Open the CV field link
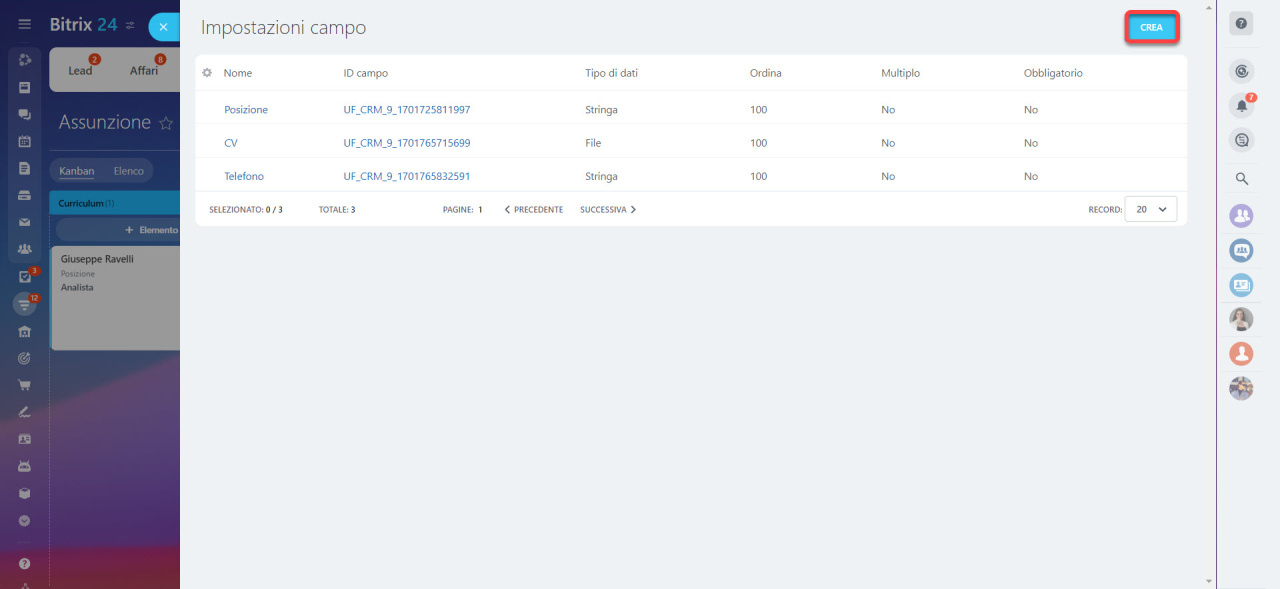1280x589 pixels. [x=230, y=142]
